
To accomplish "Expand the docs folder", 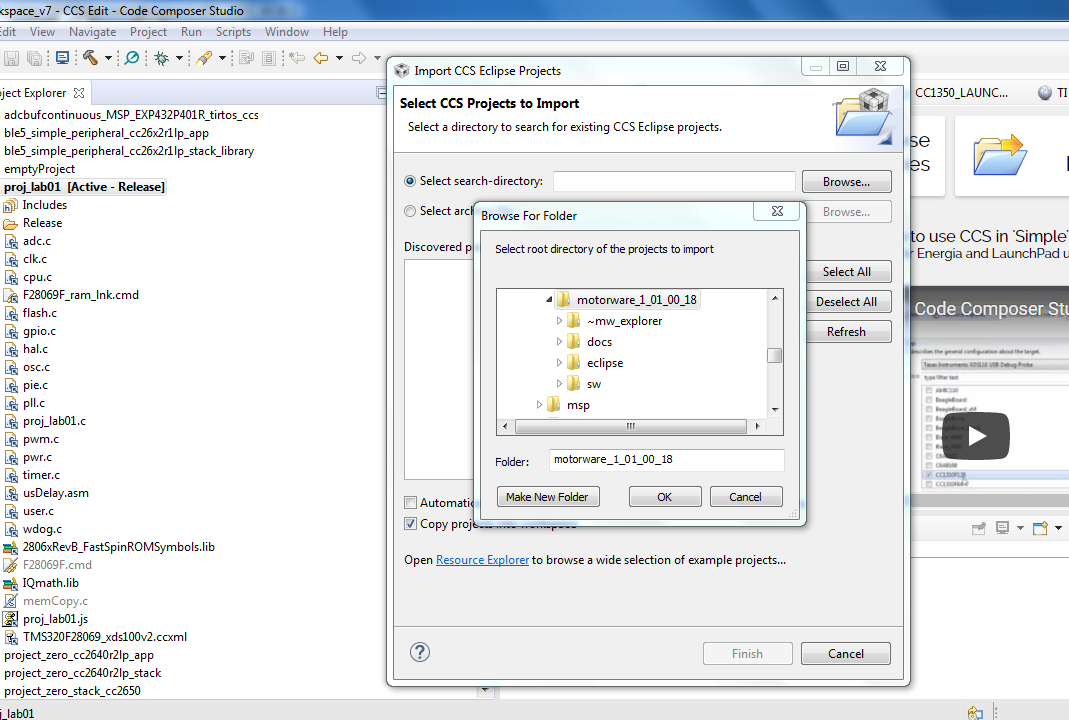I will (559, 342).
